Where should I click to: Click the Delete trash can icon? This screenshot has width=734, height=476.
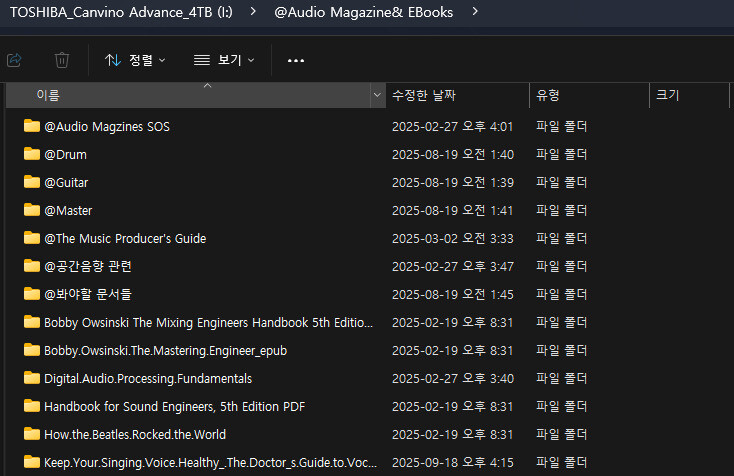click(62, 60)
